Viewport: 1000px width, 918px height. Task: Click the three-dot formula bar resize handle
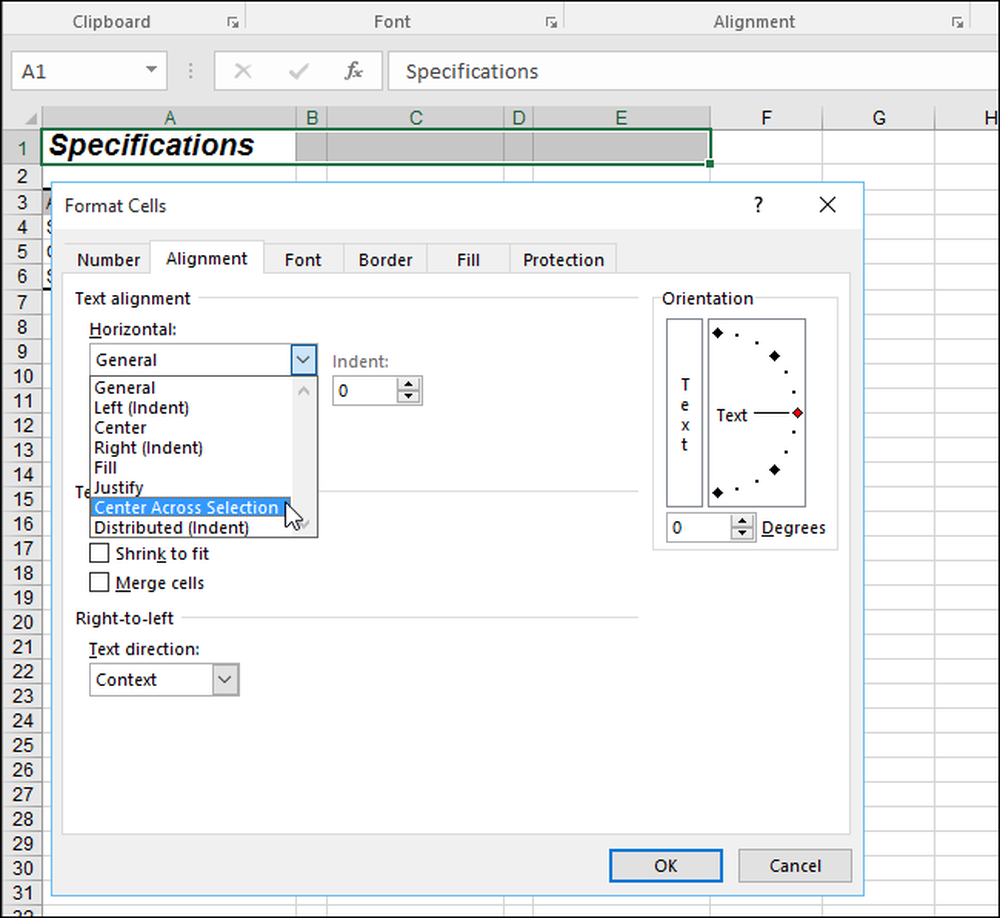[x=190, y=71]
